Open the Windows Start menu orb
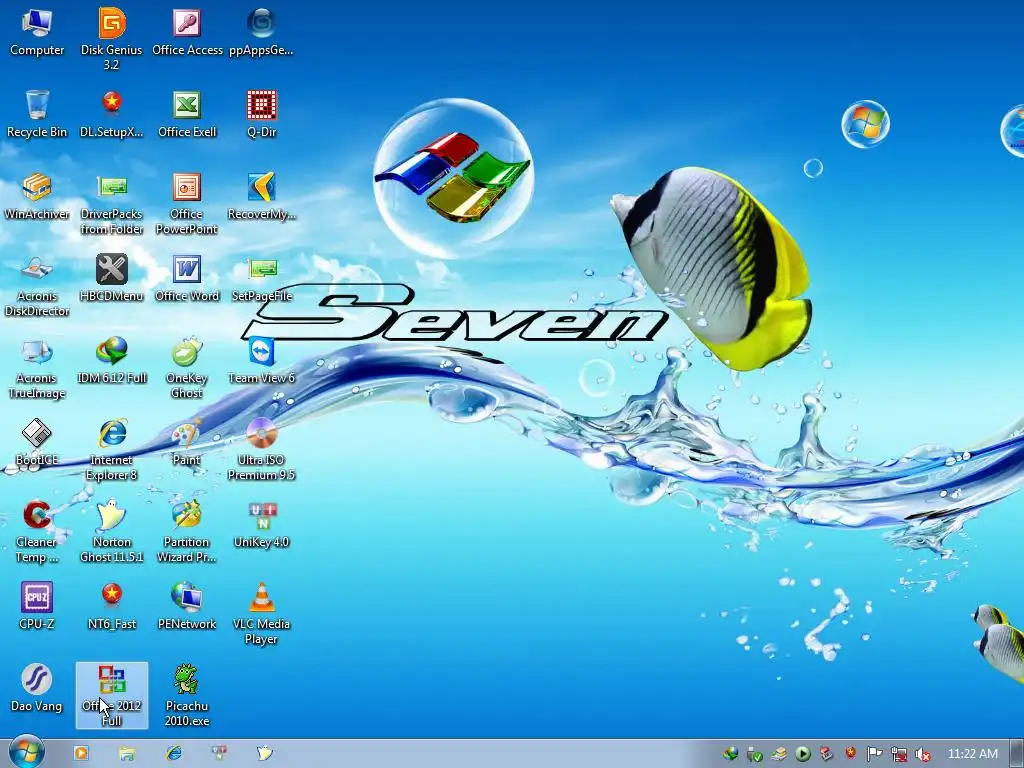Screen dimensions: 1024x768 [26, 753]
